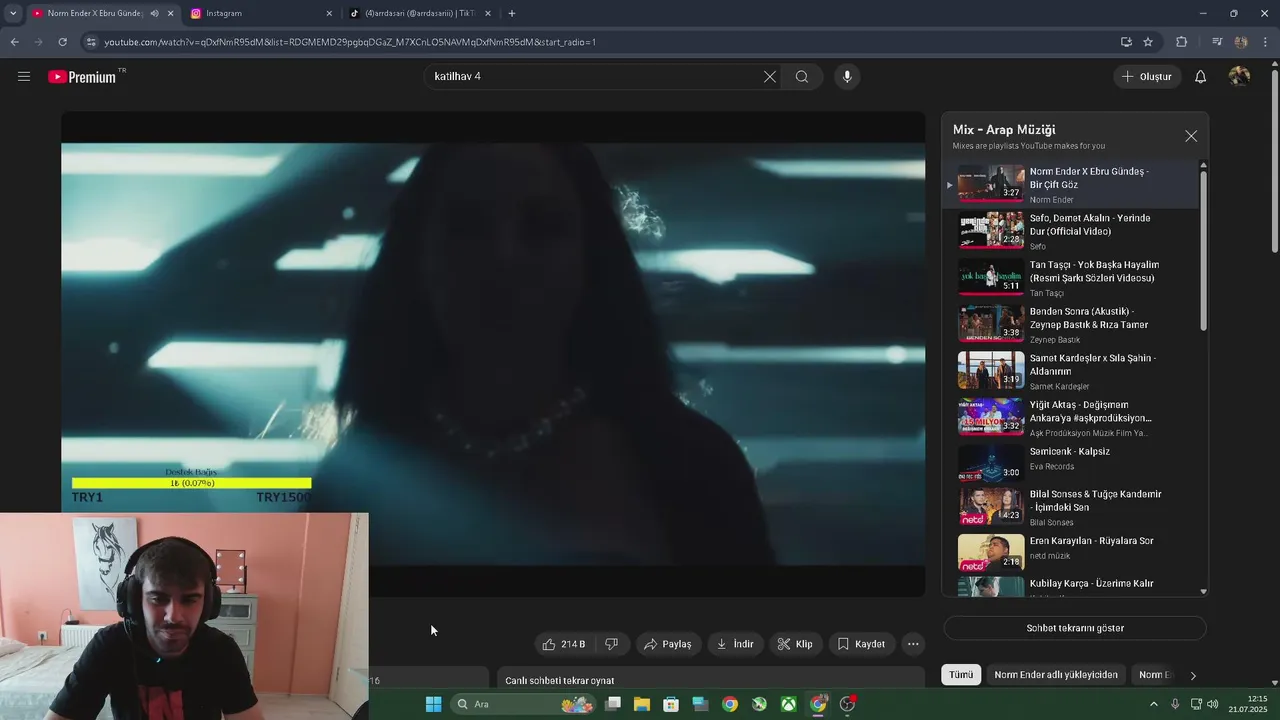Select the Tümü filter chip
The height and width of the screenshot is (720, 1280).
[961, 675]
